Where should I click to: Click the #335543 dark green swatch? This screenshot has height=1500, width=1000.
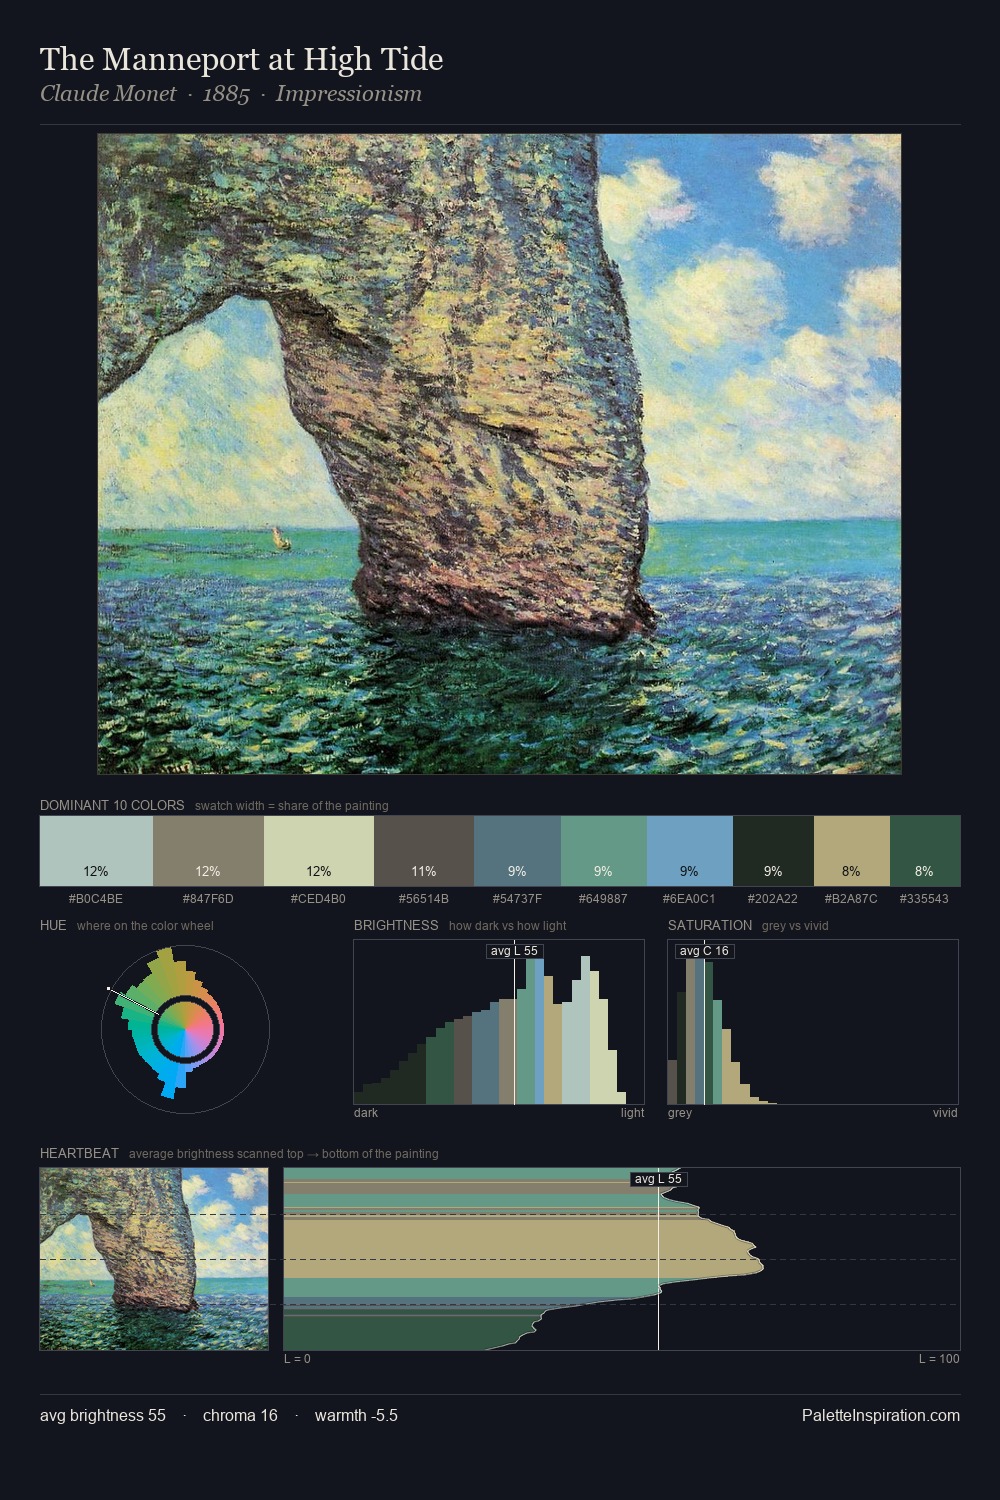[x=925, y=851]
